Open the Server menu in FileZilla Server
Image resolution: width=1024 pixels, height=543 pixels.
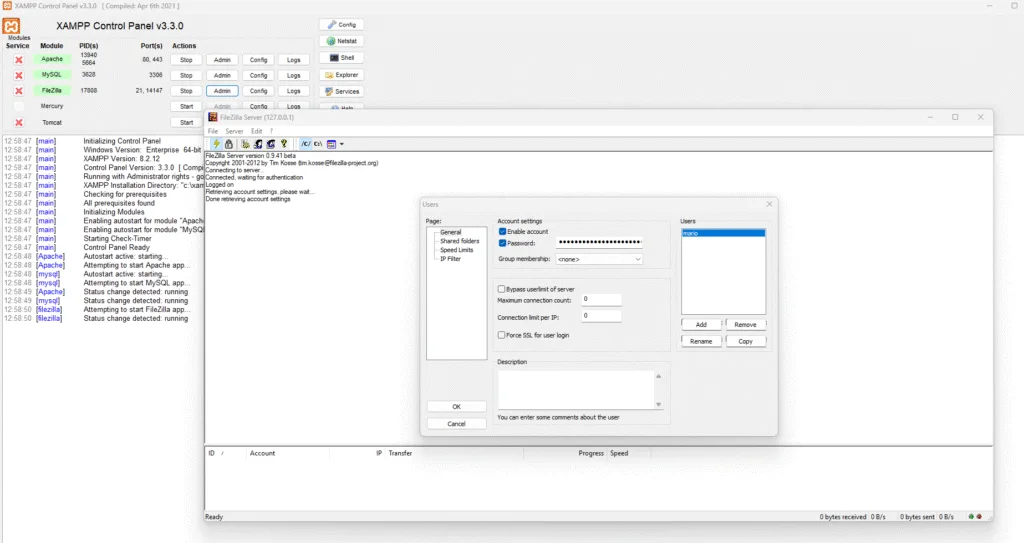(234, 131)
